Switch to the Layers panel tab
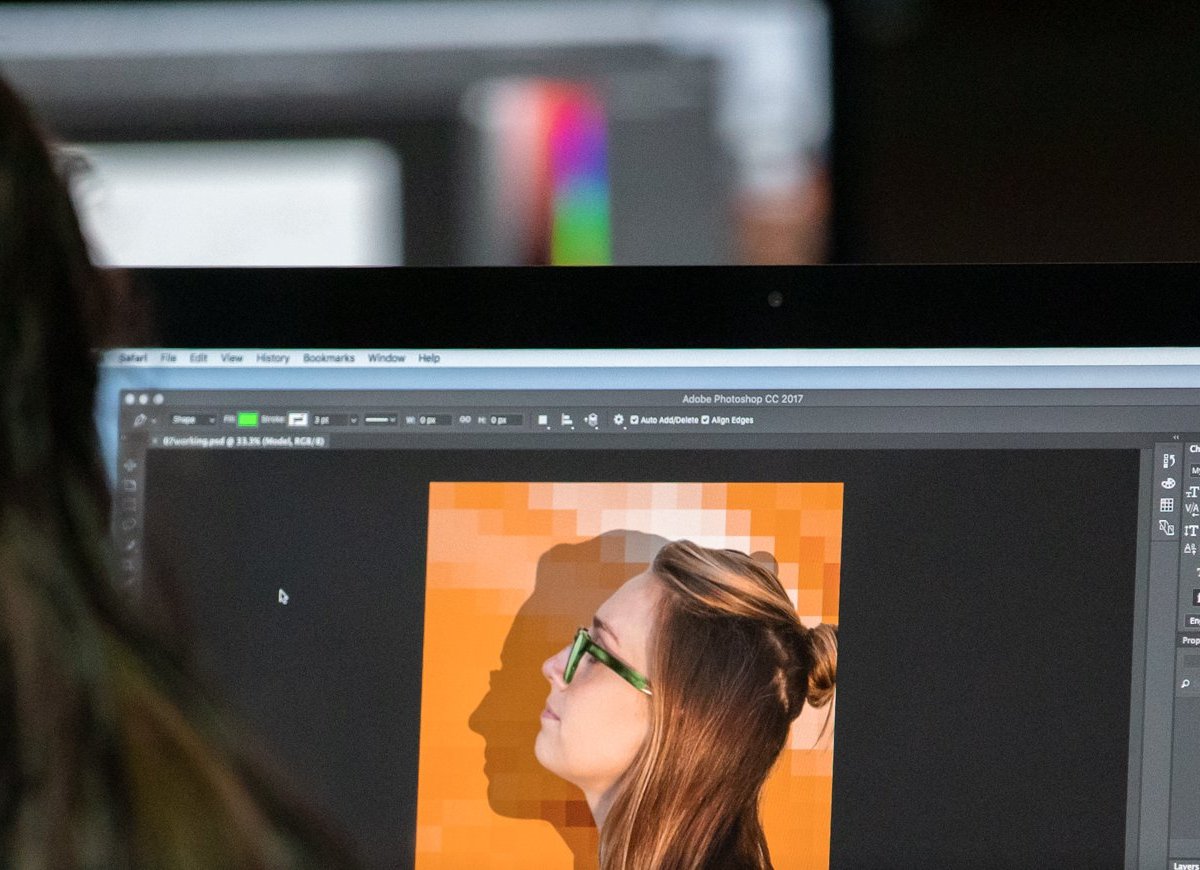Image resolution: width=1200 pixels, height=870 pixels. (x=1187, y=865)
